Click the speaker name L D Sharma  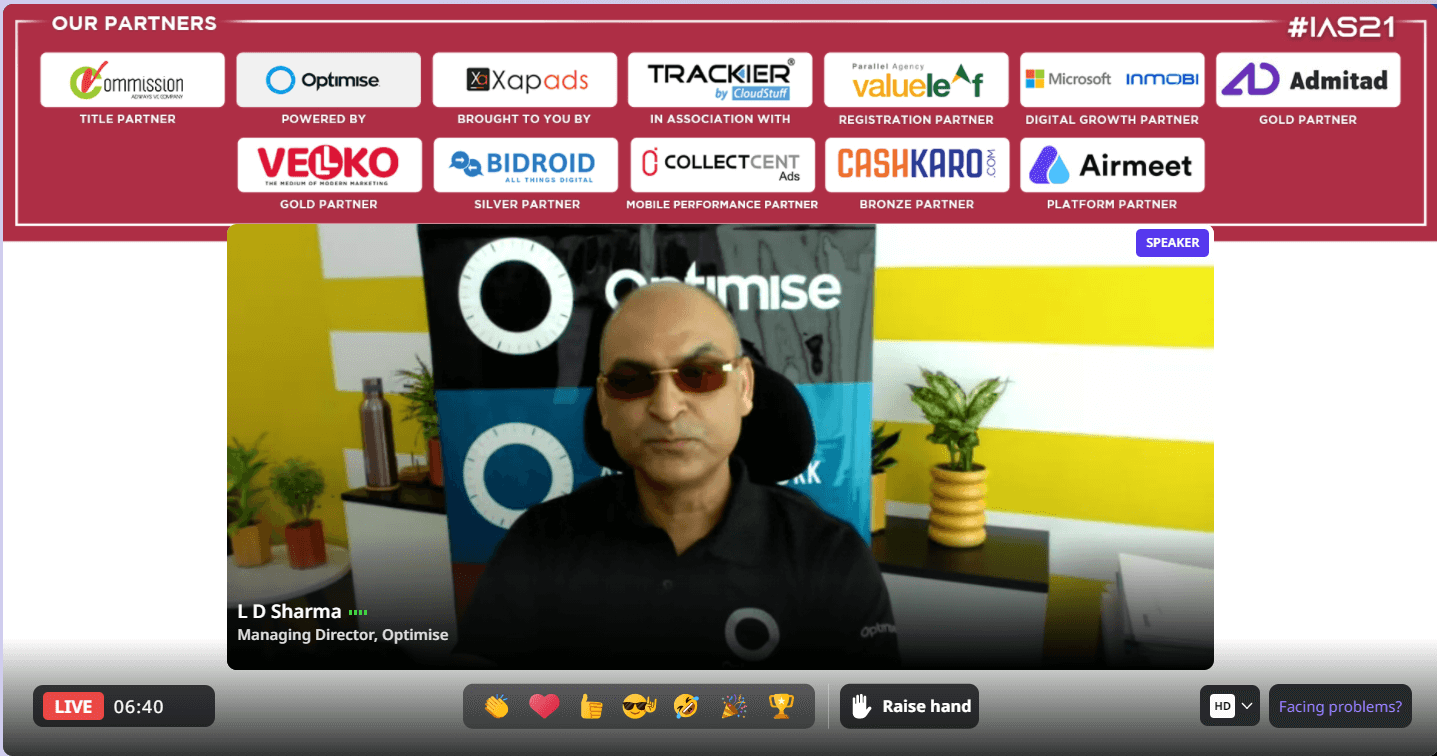tap(289, 611)
